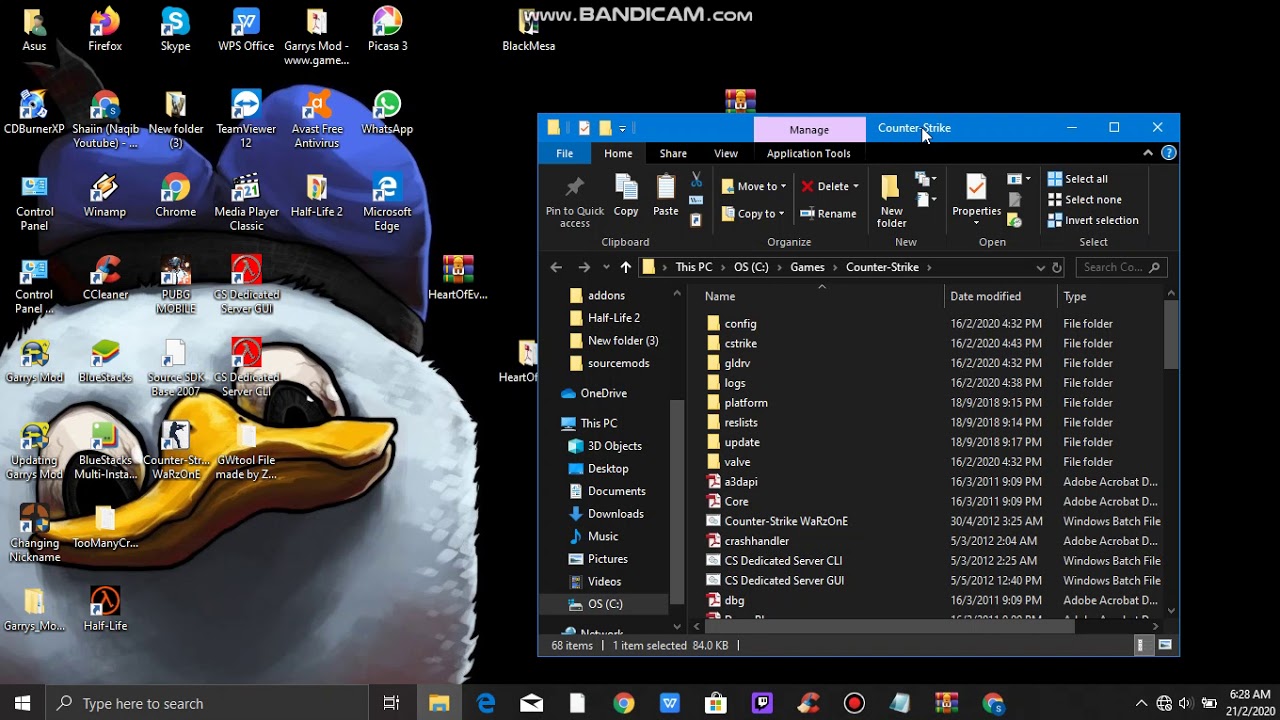The height and width of the screenshot is (720, 1280).
Task: Switch to large icons view in status bar
Action: [x=1165, y=646]
